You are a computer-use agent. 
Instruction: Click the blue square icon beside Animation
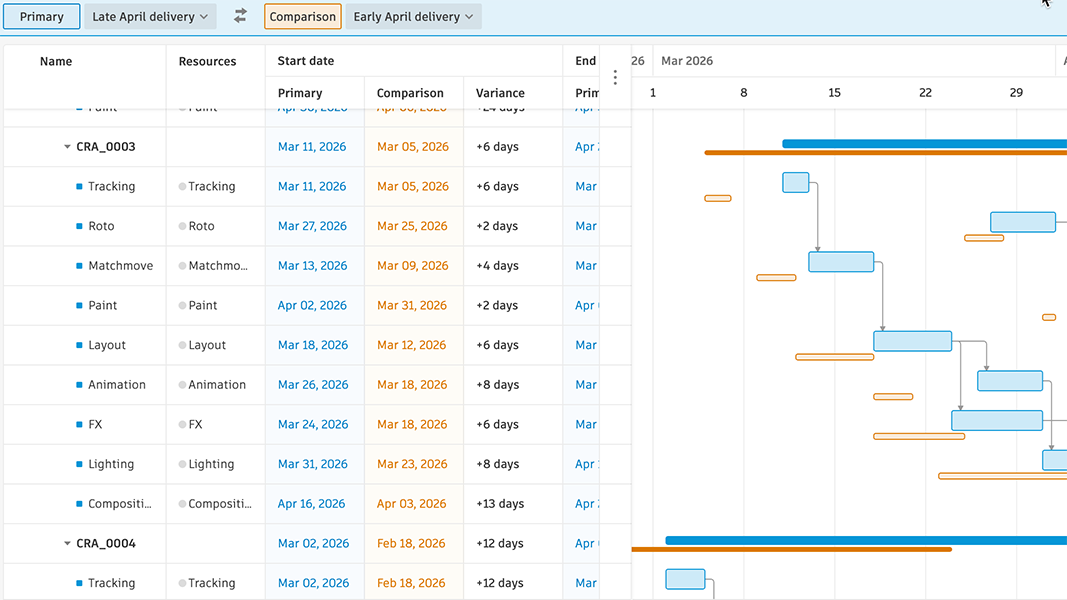point(80,385)
